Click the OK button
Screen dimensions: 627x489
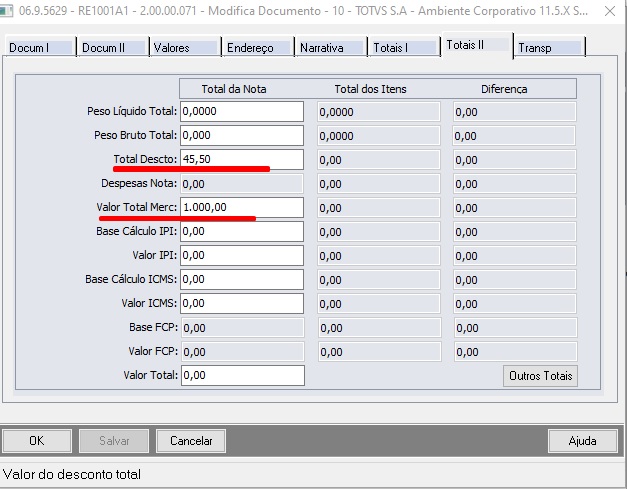[x=37, y=441]
